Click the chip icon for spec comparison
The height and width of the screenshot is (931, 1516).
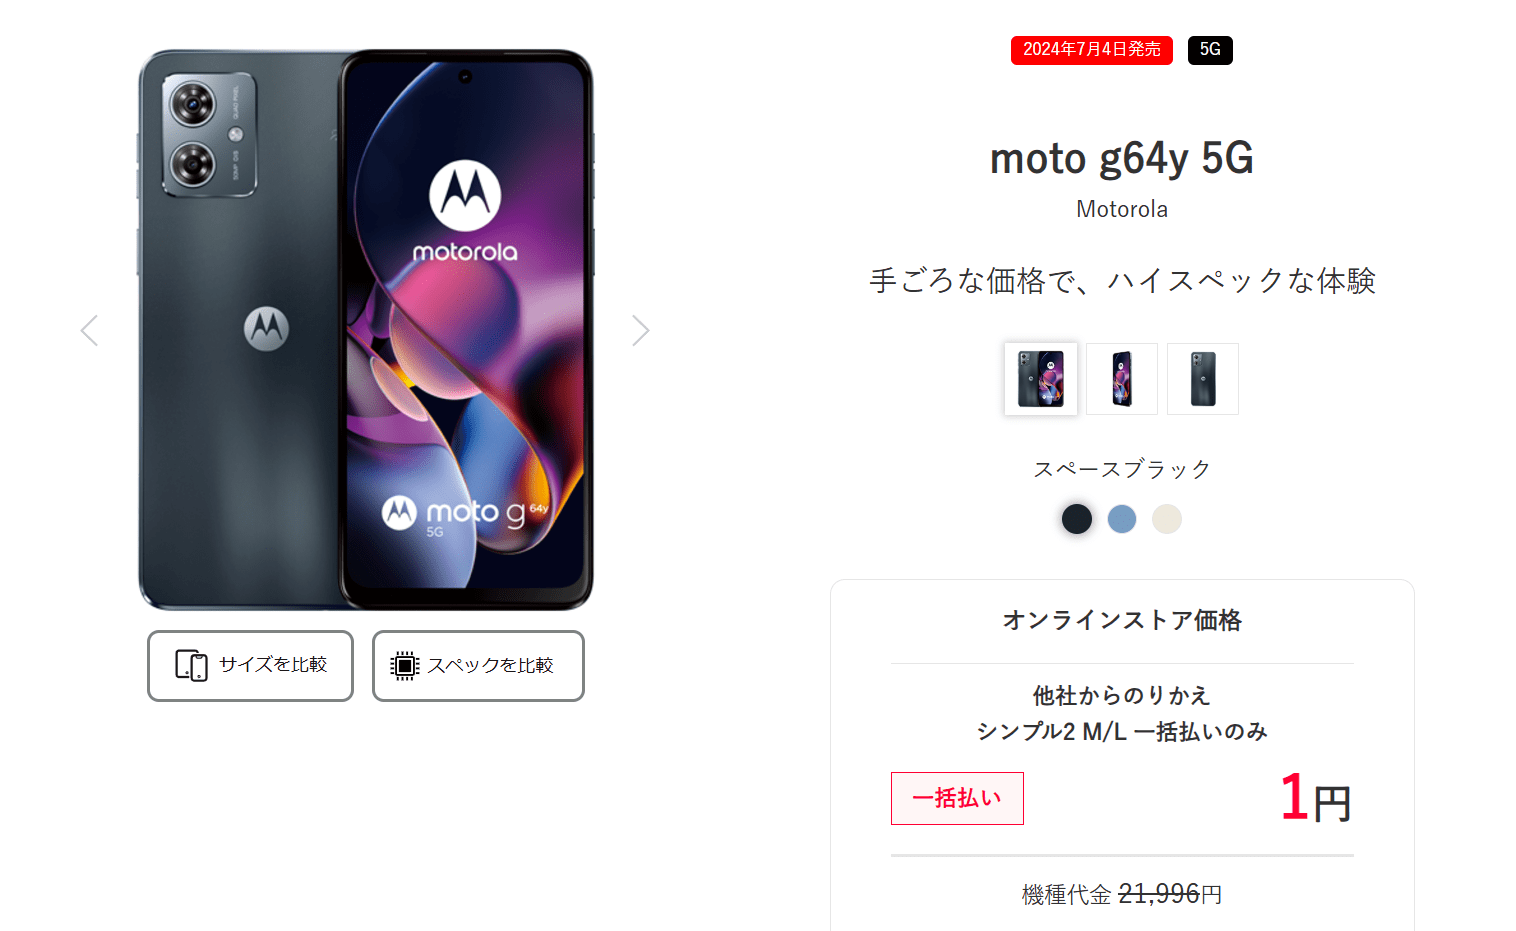point(404,666)
